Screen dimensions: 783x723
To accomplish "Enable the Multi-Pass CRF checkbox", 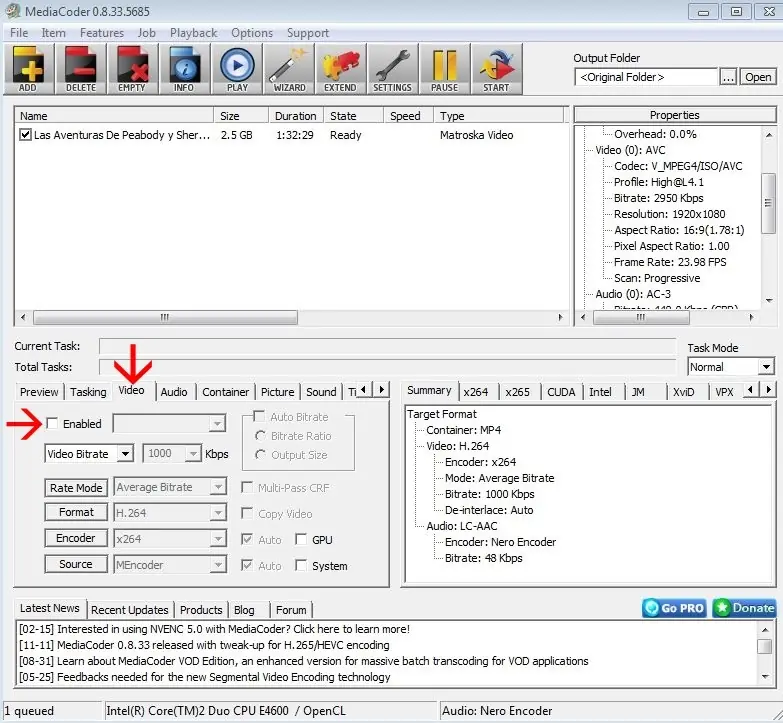I will click(247, 487).
